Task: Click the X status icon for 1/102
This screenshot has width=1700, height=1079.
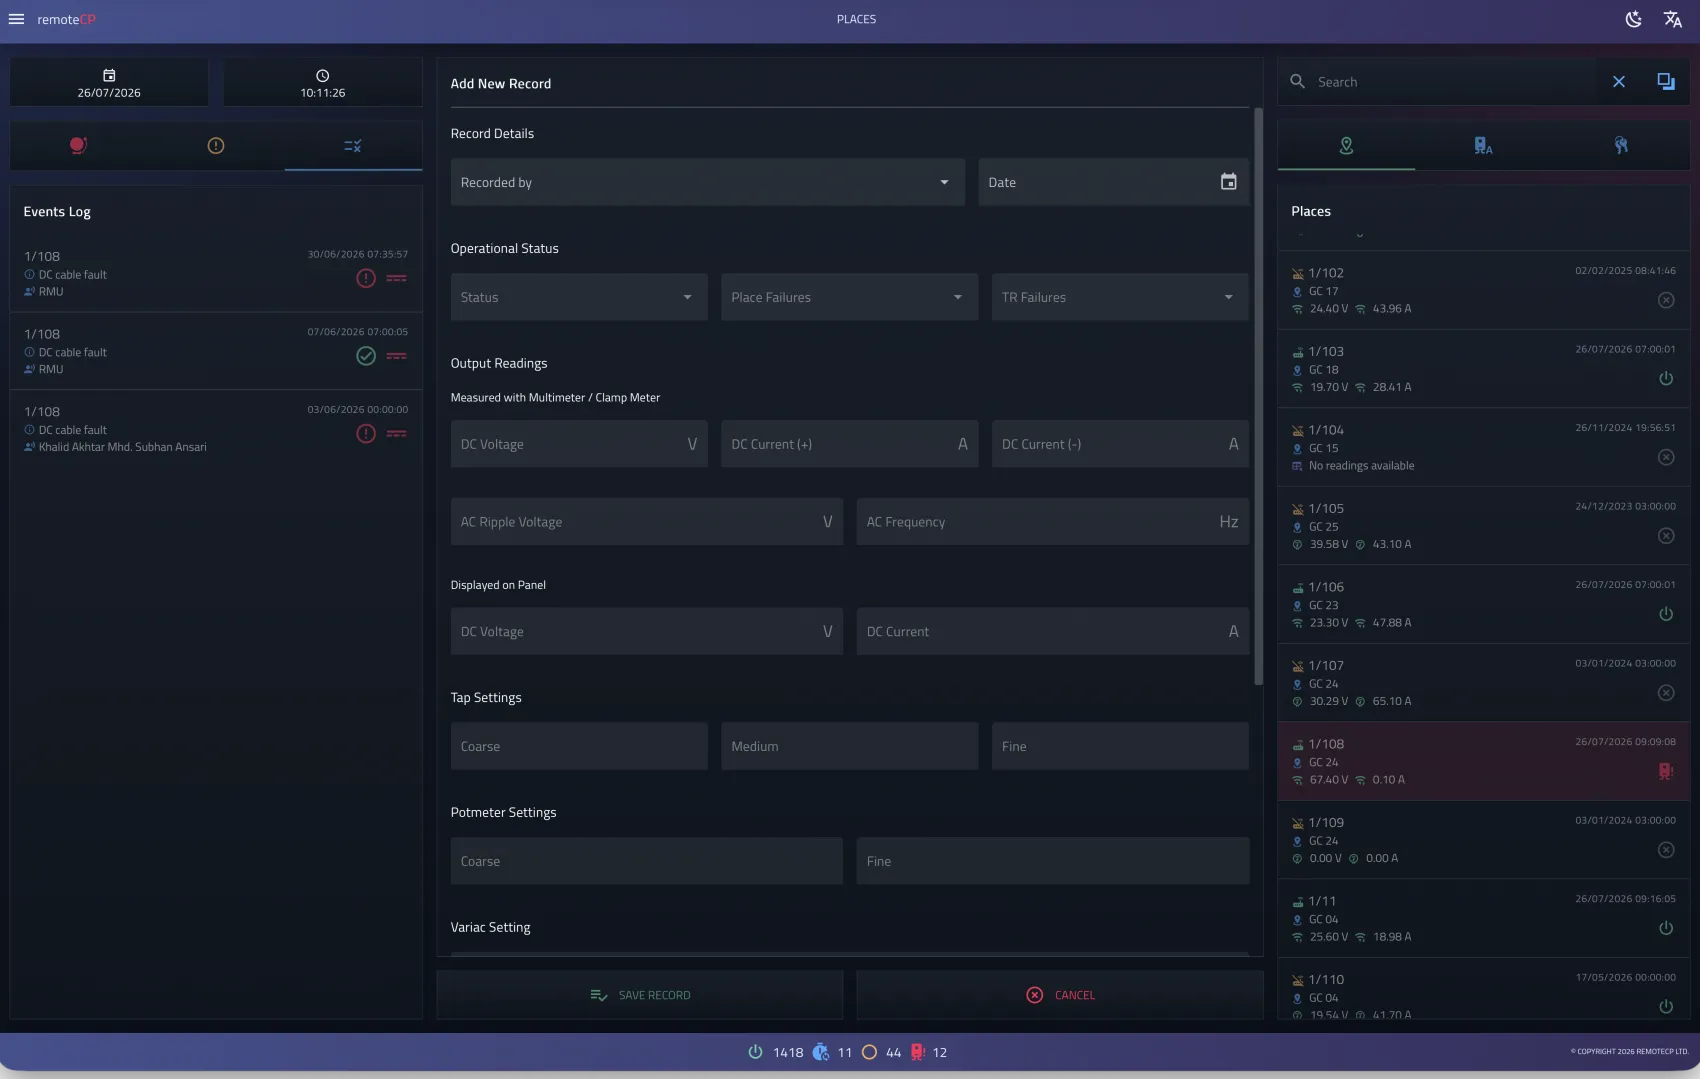Action: tap(1666, 300)
